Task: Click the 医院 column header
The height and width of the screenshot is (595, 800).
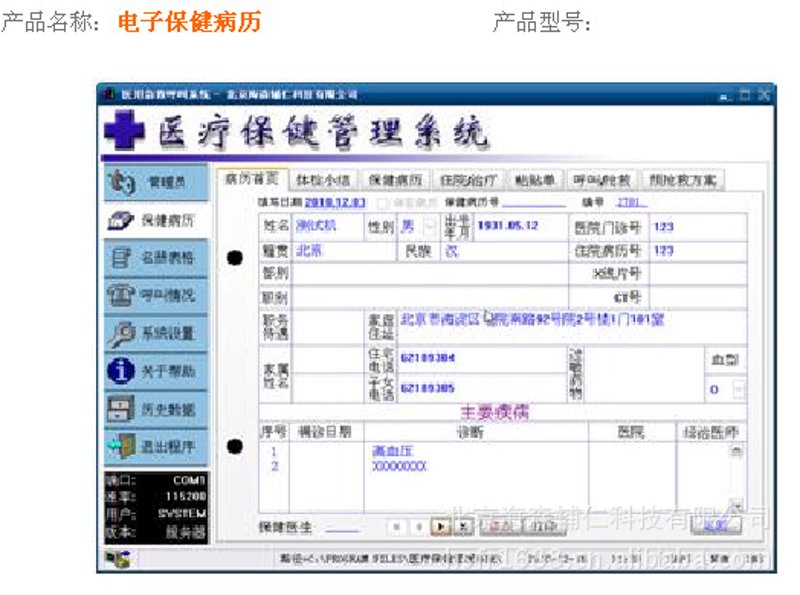Action: coord(632,432)
